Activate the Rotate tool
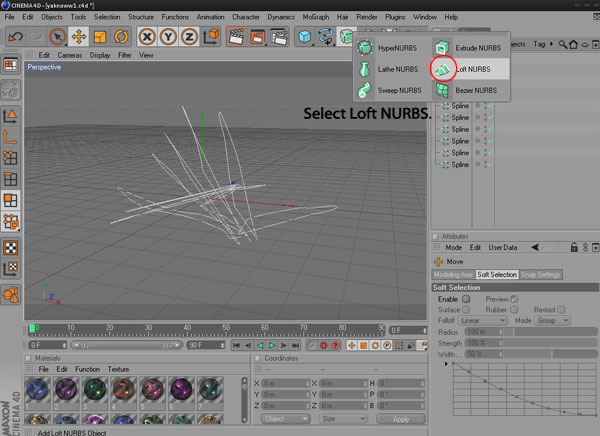 [x=121, y=37]
